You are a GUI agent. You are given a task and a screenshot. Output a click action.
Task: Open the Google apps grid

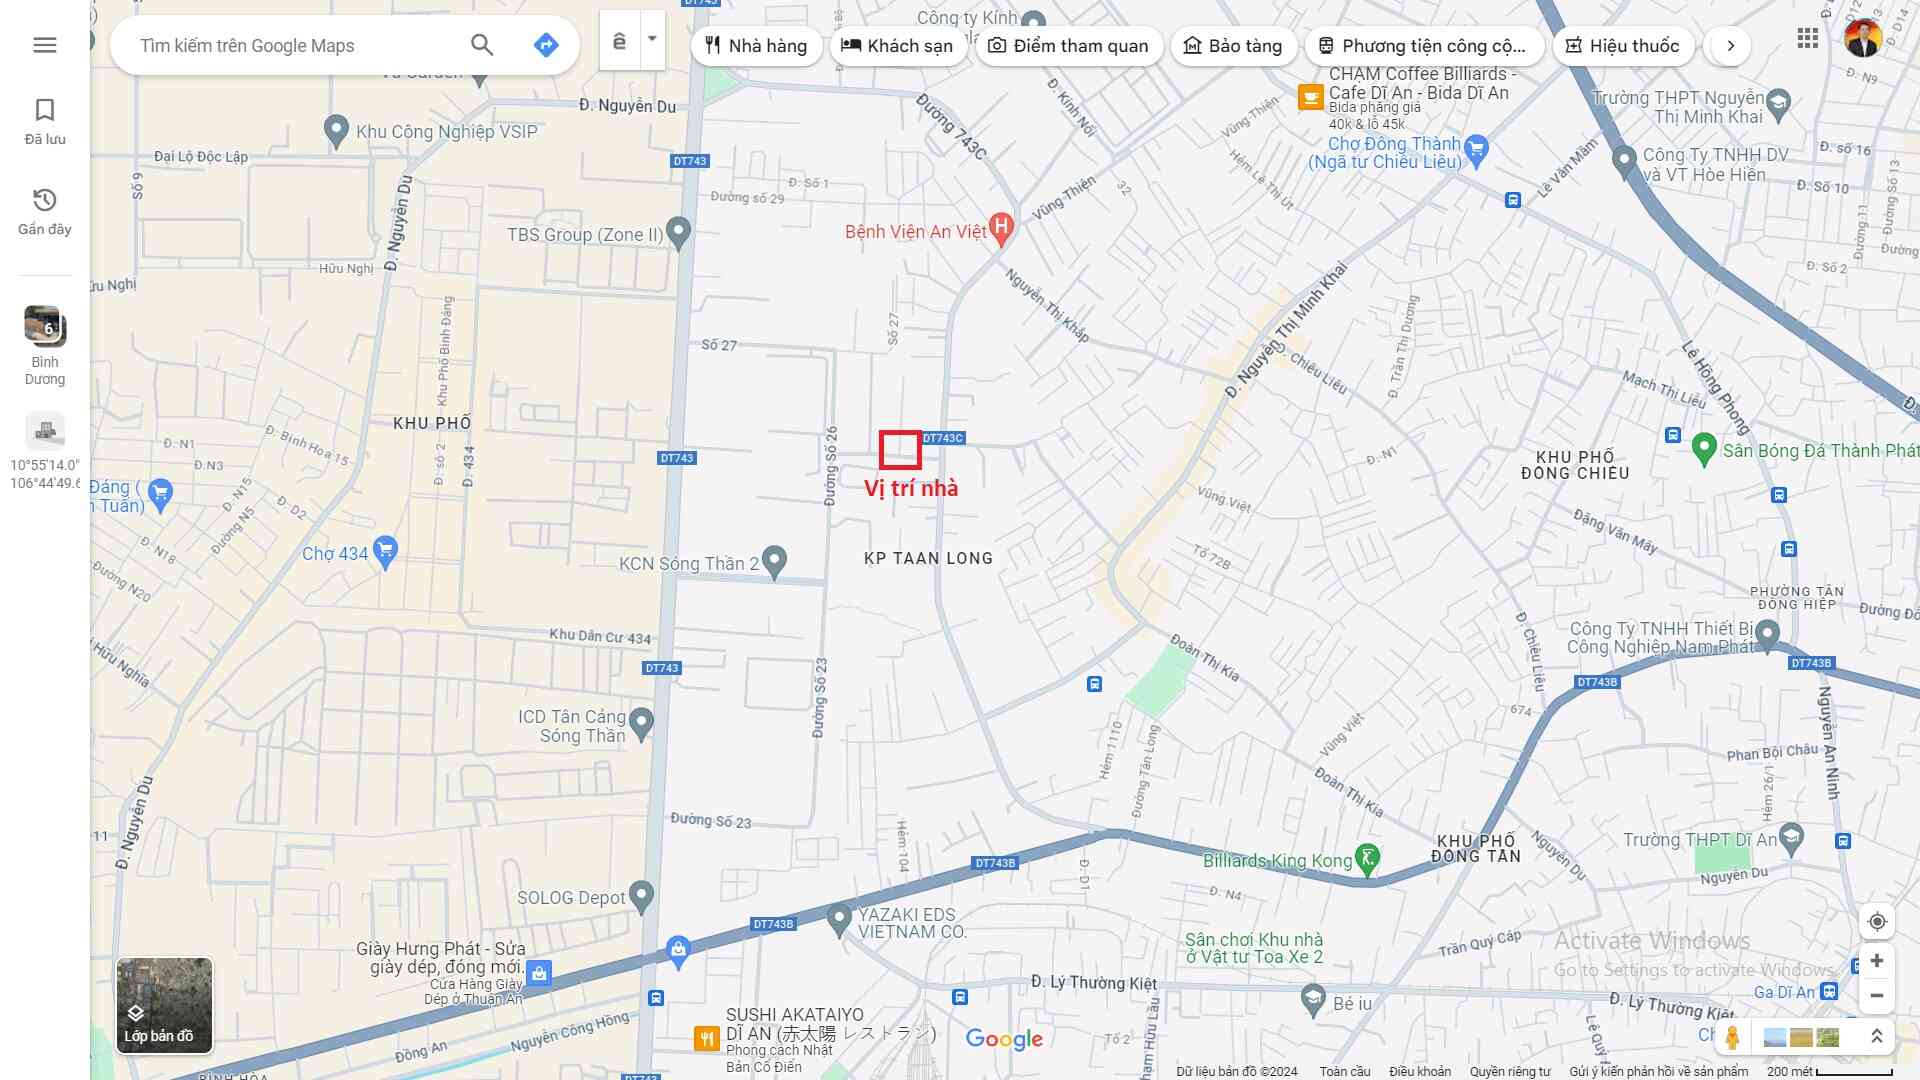point(1807,39)
